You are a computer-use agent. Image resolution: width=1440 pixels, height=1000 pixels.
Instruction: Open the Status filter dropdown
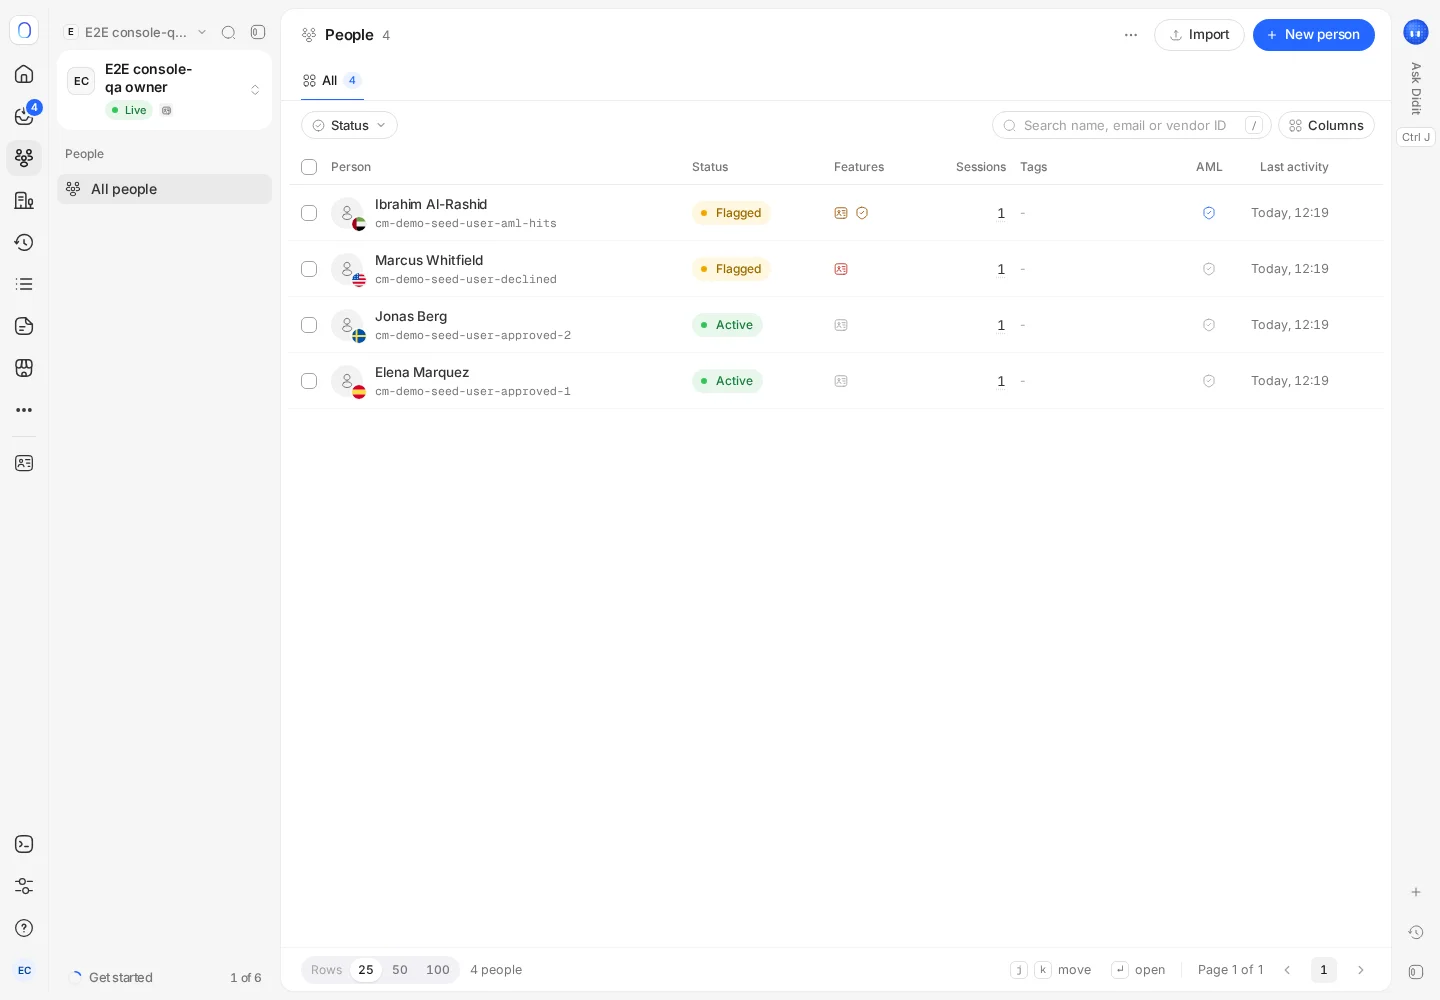click(349, 125)
